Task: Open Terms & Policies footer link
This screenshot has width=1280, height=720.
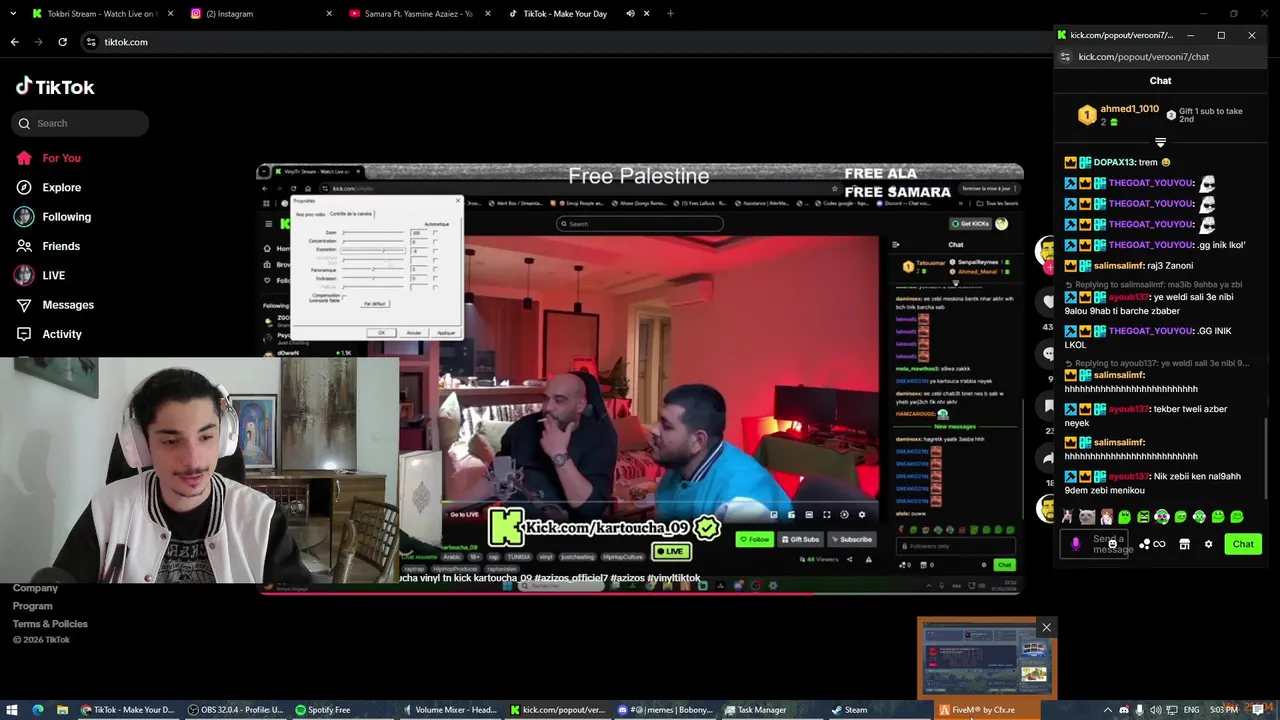Action: coord(50,624)
